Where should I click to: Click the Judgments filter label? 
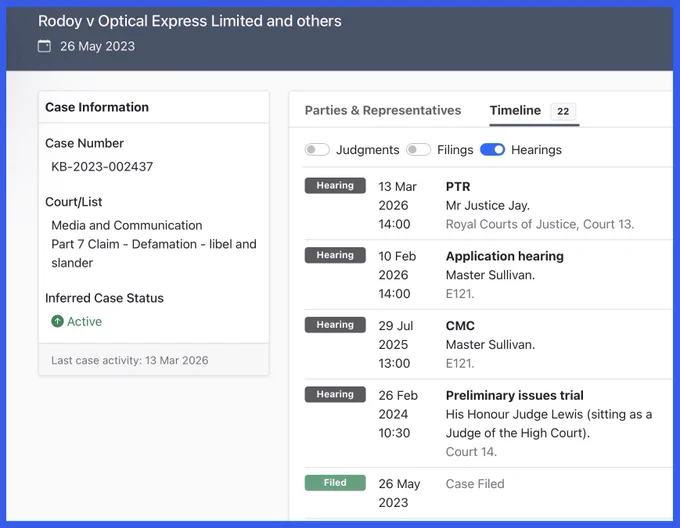click(367, 150)
